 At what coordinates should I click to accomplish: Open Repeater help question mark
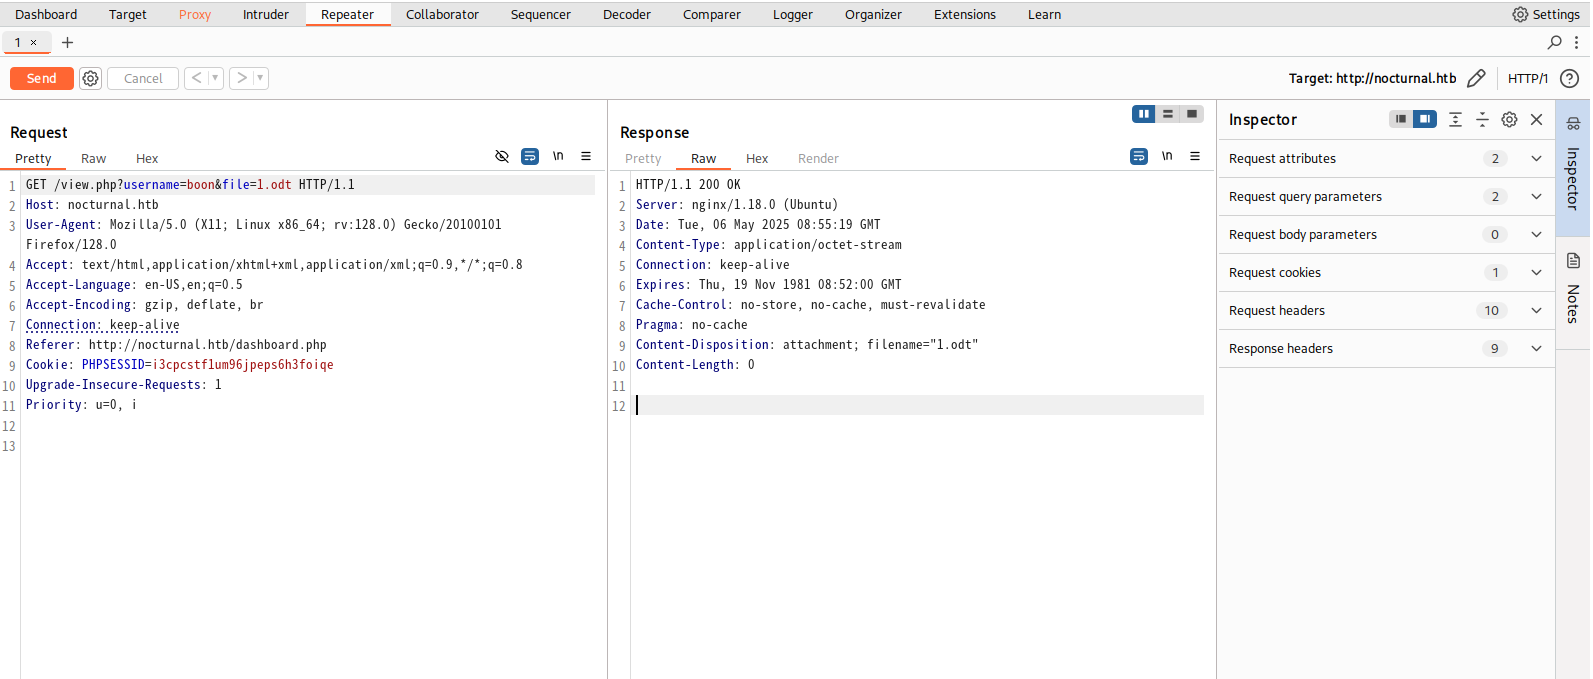(1570, 78)
